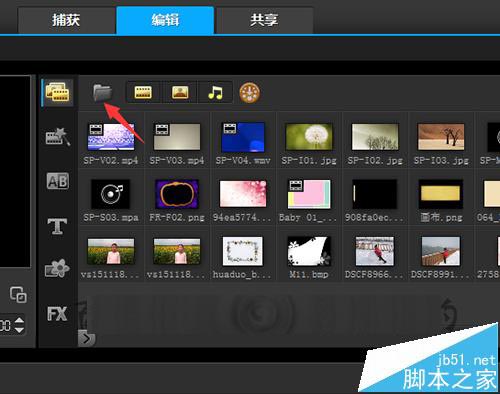Image resolution: width=500 pixels, height=394 pixels.
Task: Expand the library navigation panel arrow
Action: click(86, 339)
